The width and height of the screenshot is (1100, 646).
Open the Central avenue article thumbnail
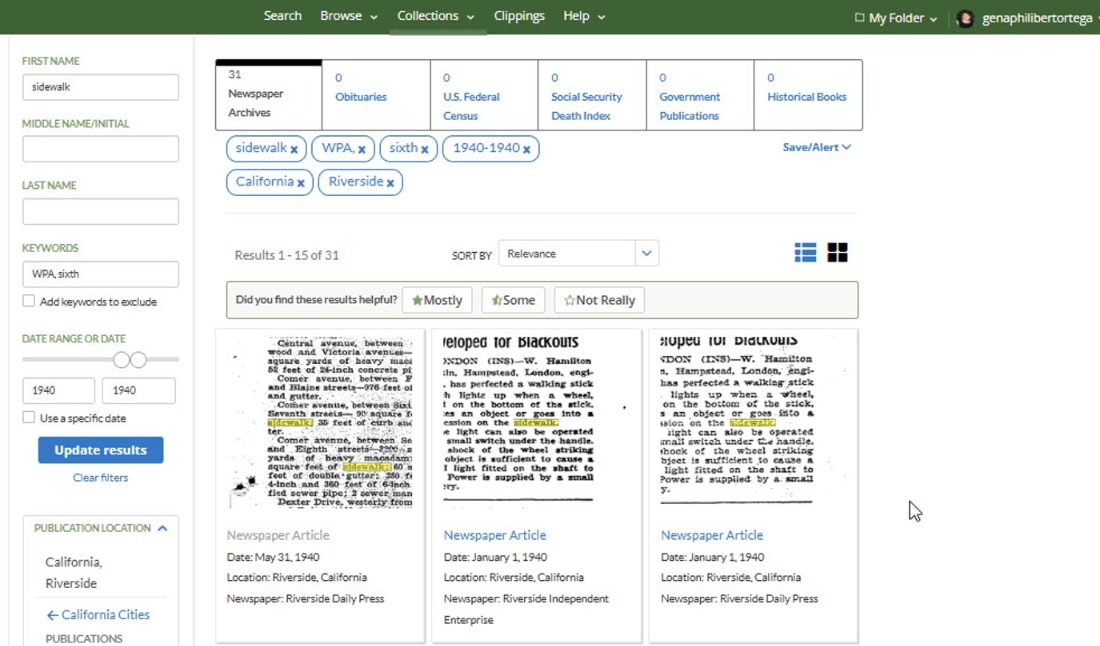[x=321, y=422]
